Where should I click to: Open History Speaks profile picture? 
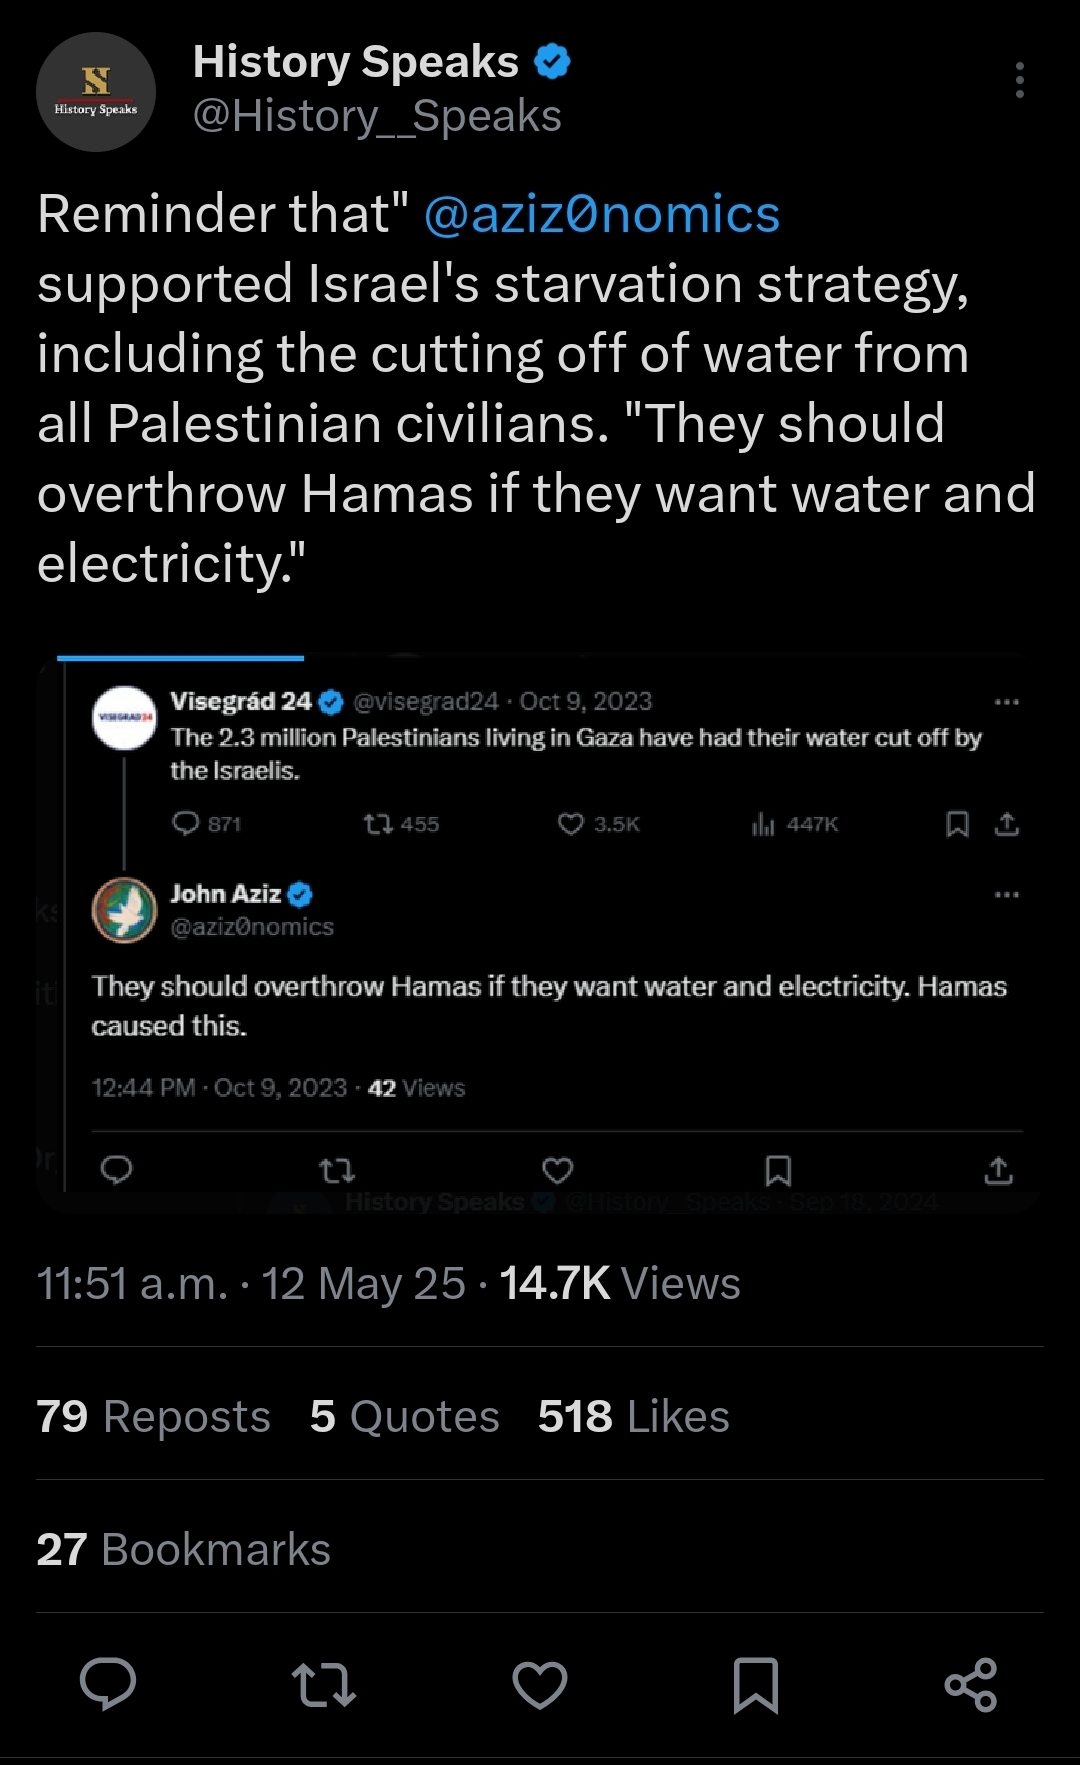point(96,92)
